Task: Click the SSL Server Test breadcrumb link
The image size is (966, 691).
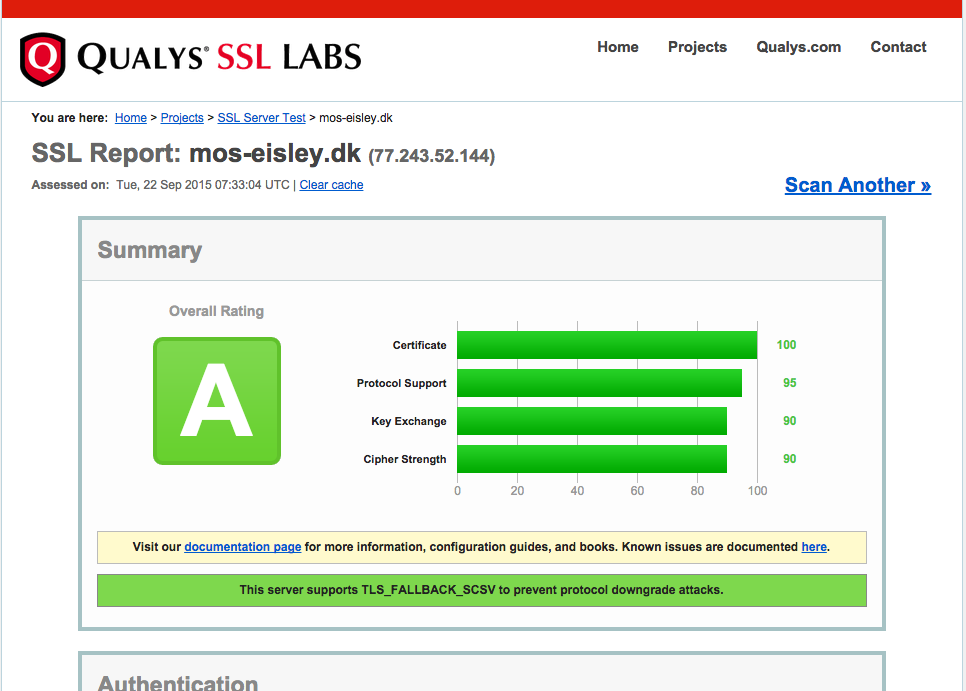Action: [261, 118]
